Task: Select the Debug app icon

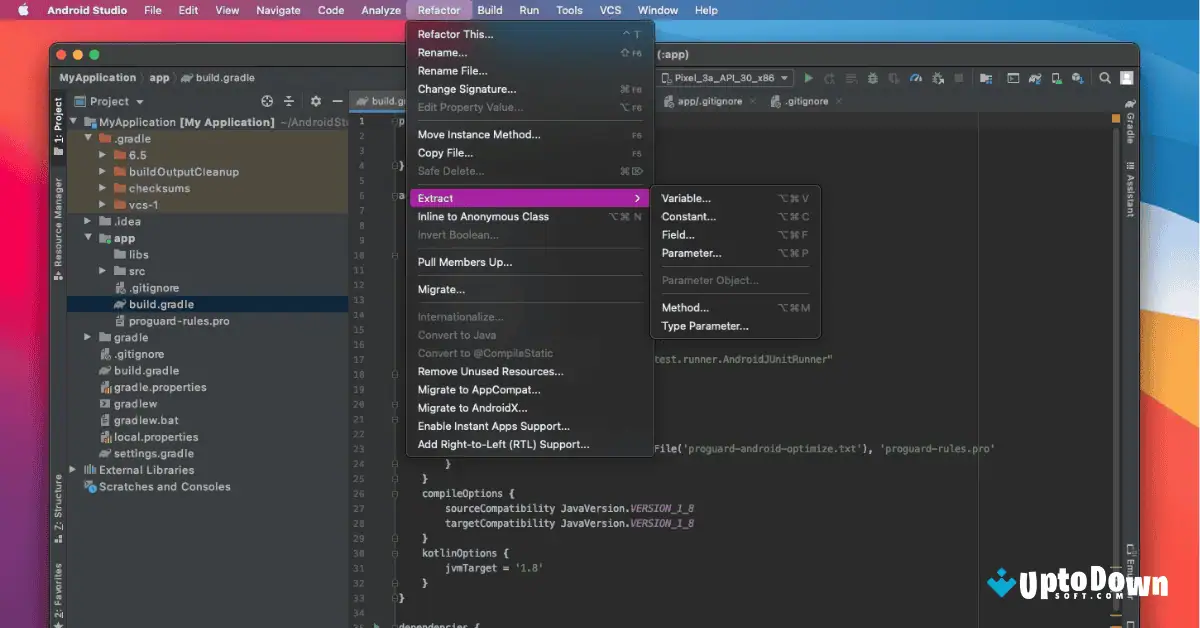Action: pyautogui.click(x=872, y=77)
